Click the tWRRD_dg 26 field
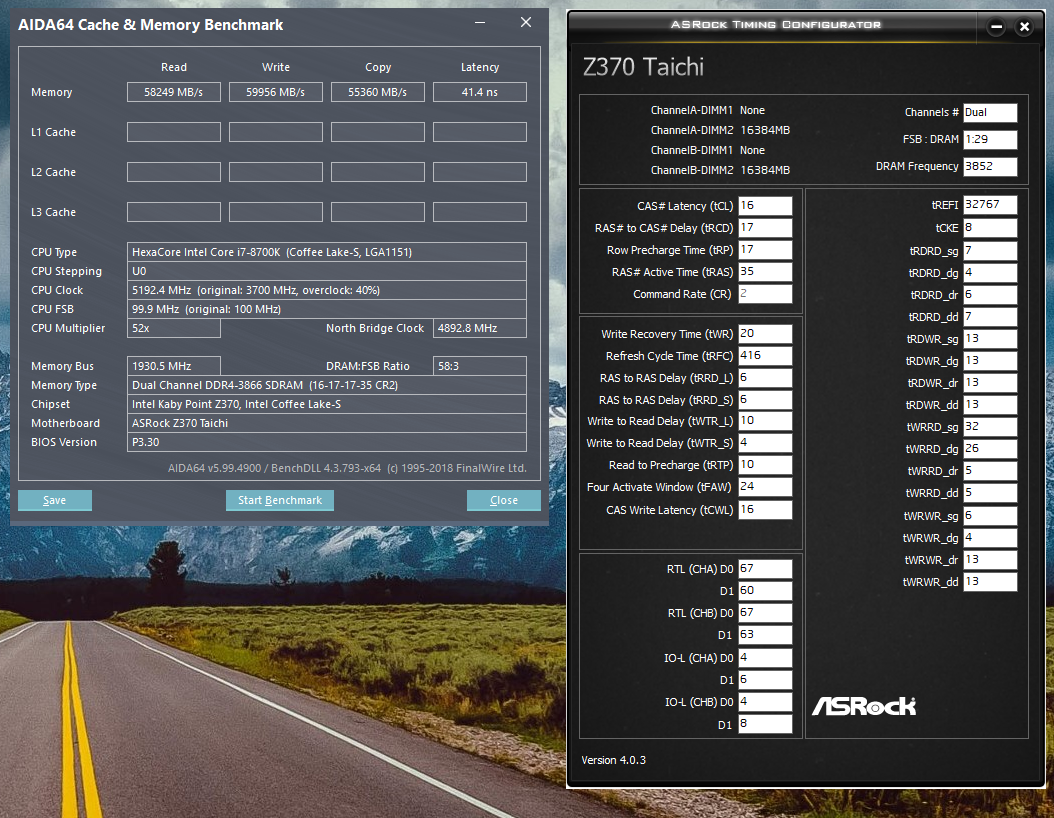Image resolution: width=1054 pixels, height=818 pixels. (x=990, y=449)
